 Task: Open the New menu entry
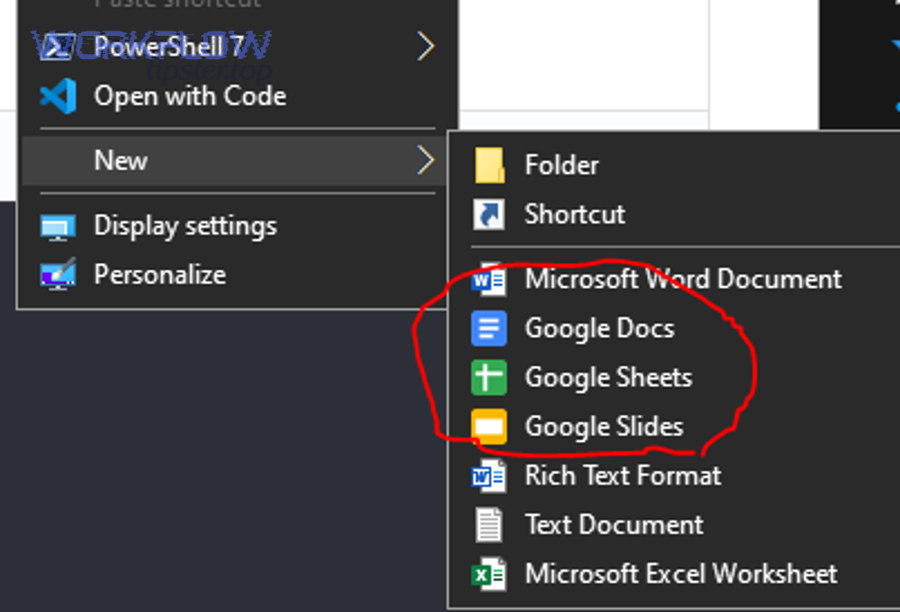tap(121, 160)
